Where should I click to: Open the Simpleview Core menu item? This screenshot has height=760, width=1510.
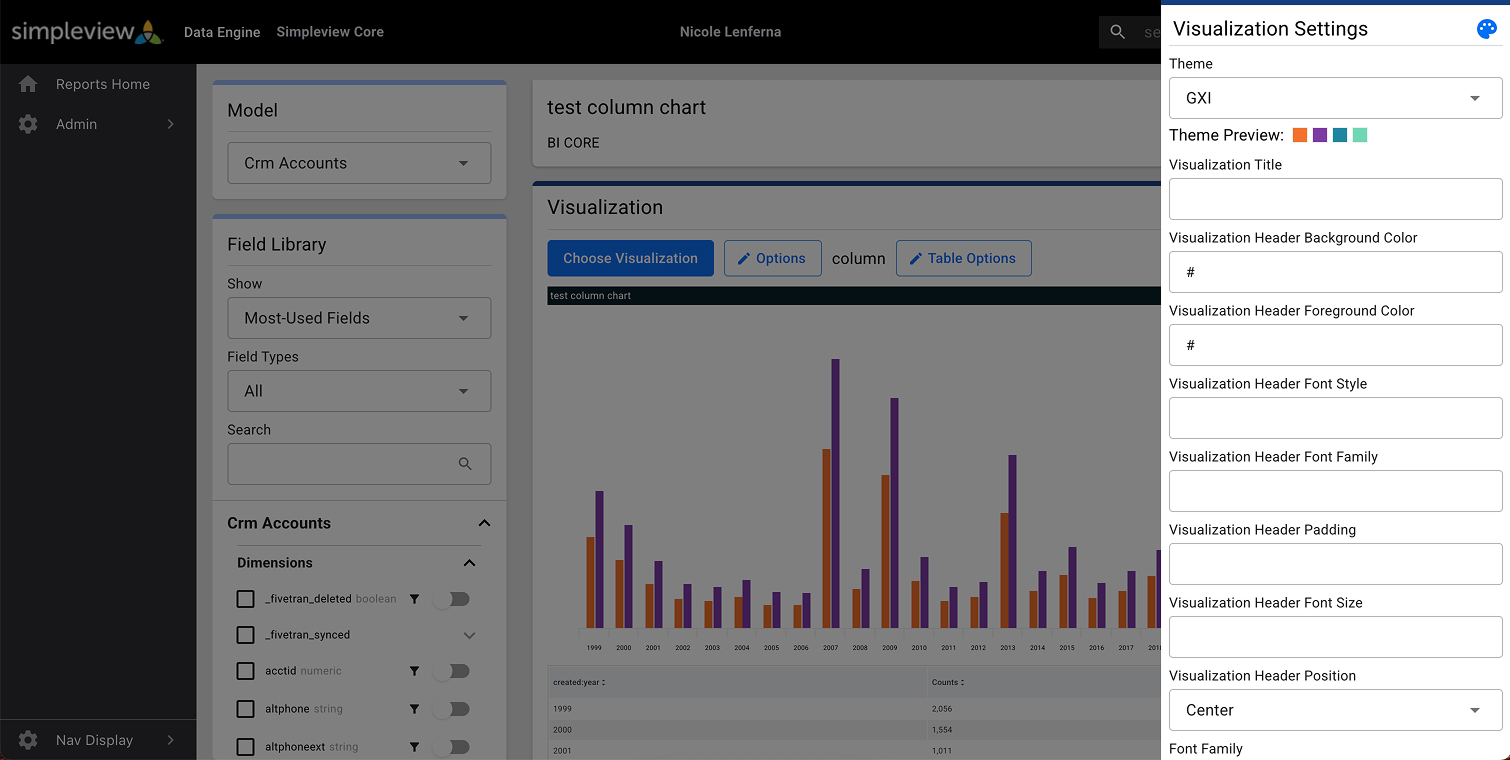click(x=330, y=32)
